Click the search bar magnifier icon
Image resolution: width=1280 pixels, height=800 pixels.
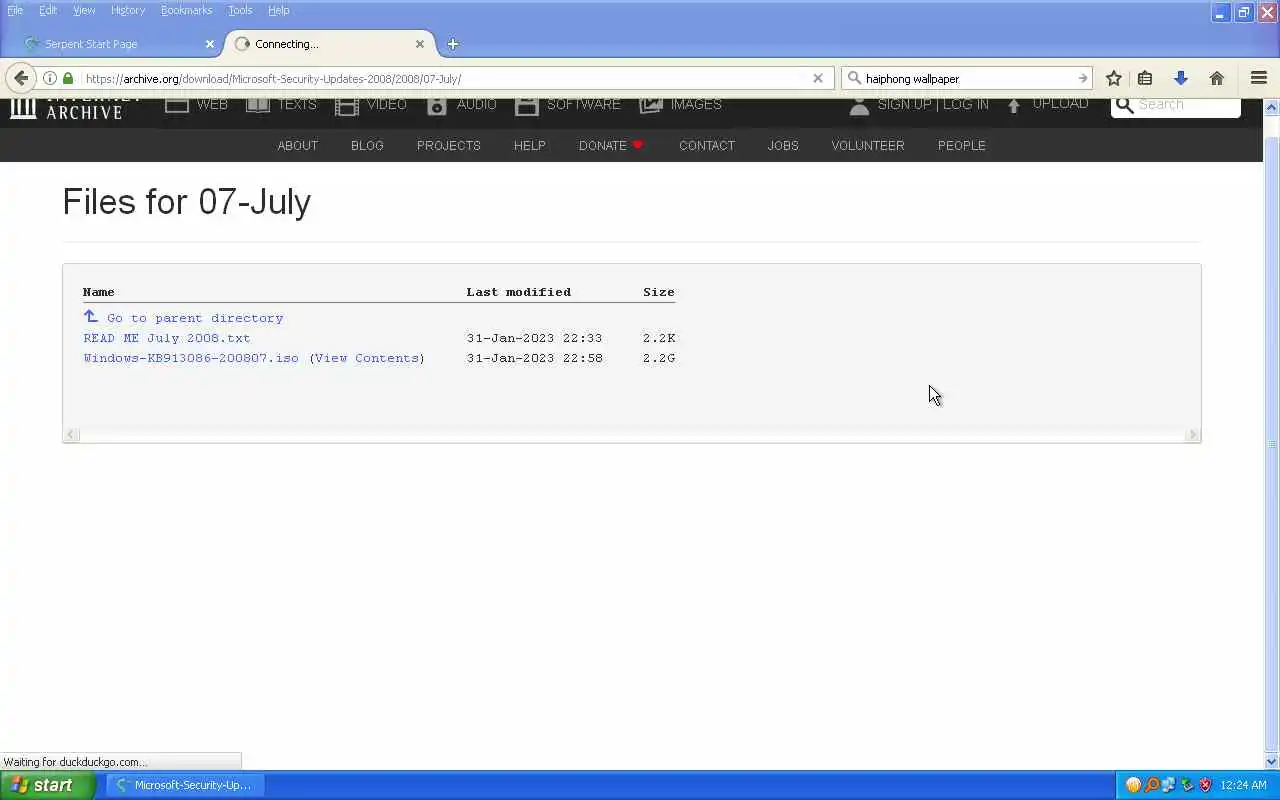point(854,78)
